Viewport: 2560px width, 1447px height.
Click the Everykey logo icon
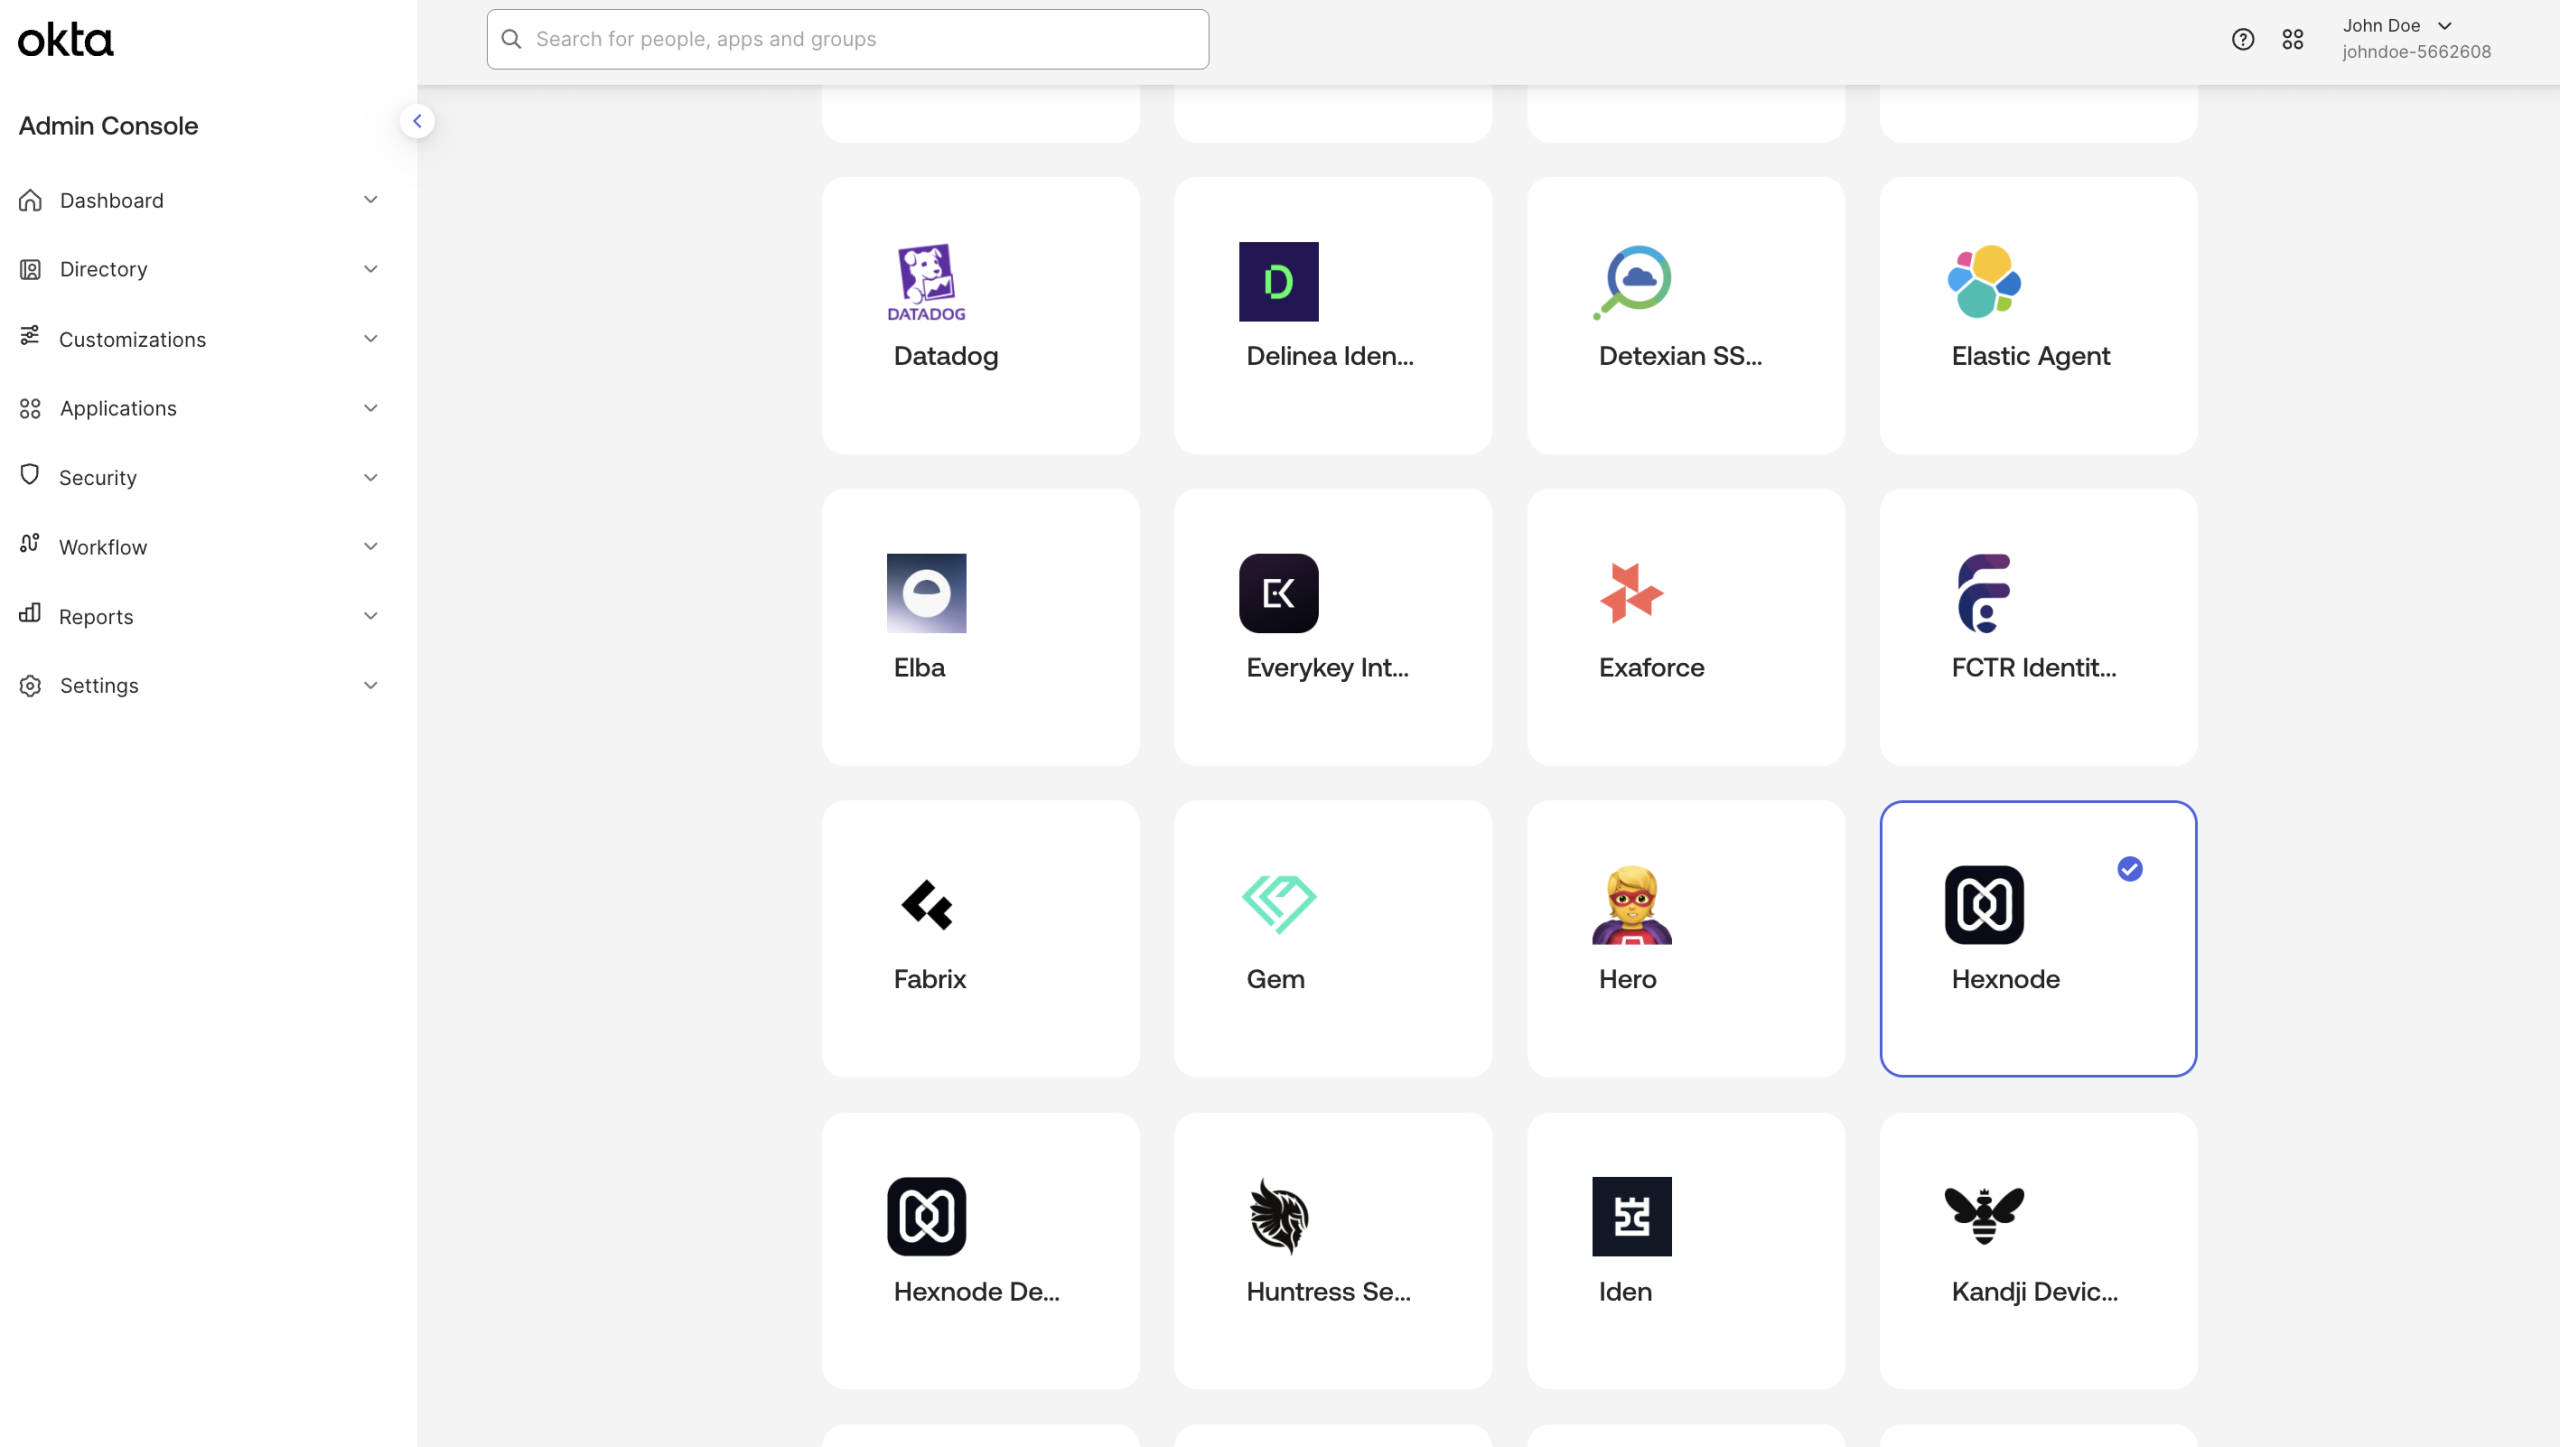tap(1278, 593)
